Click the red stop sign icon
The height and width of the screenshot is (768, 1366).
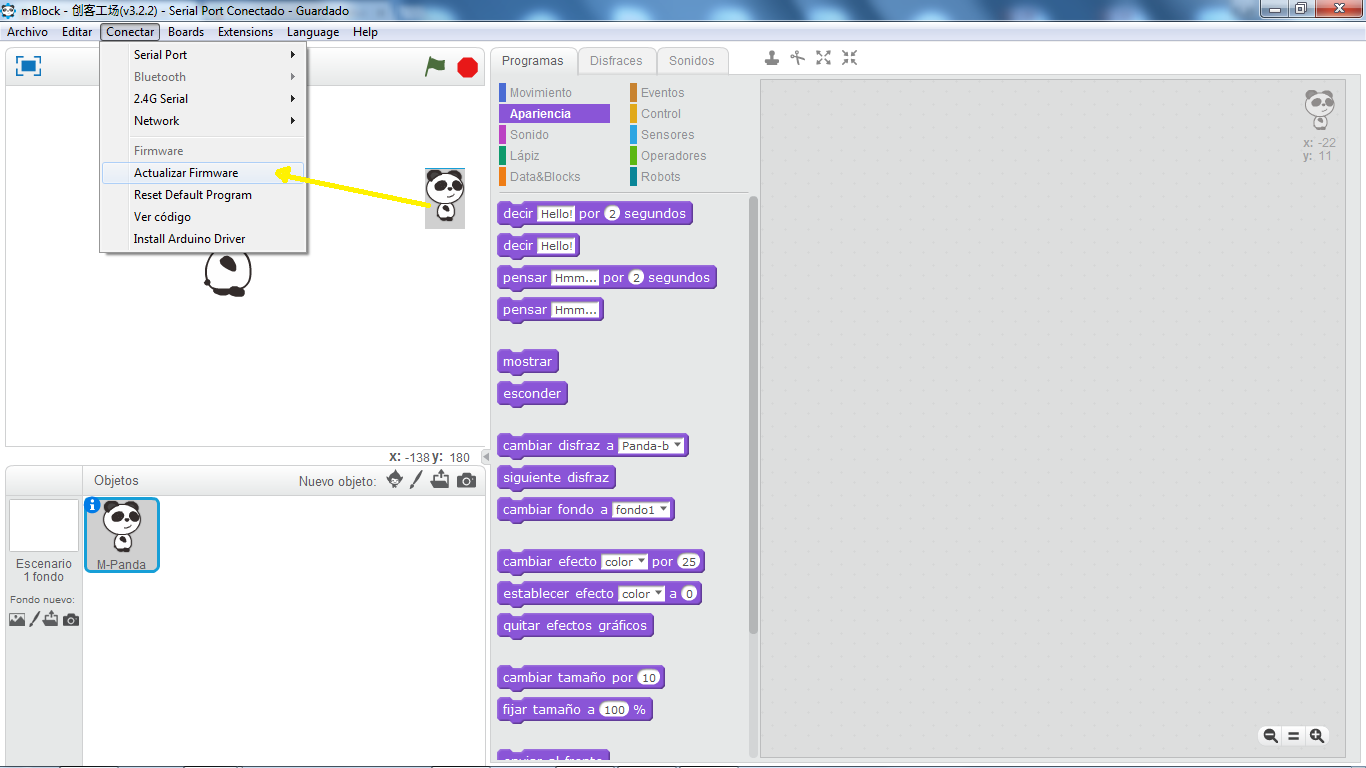(467, 67)
